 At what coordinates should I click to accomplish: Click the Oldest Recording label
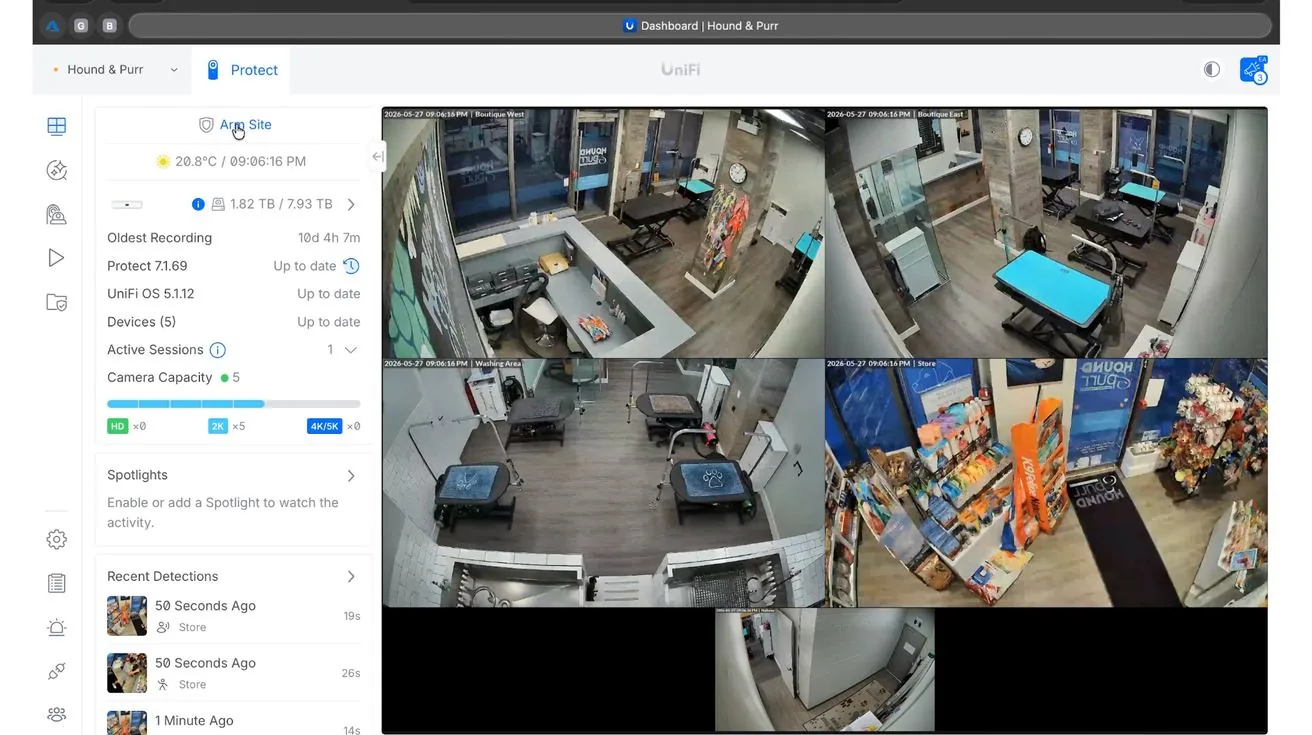point(159,238)
